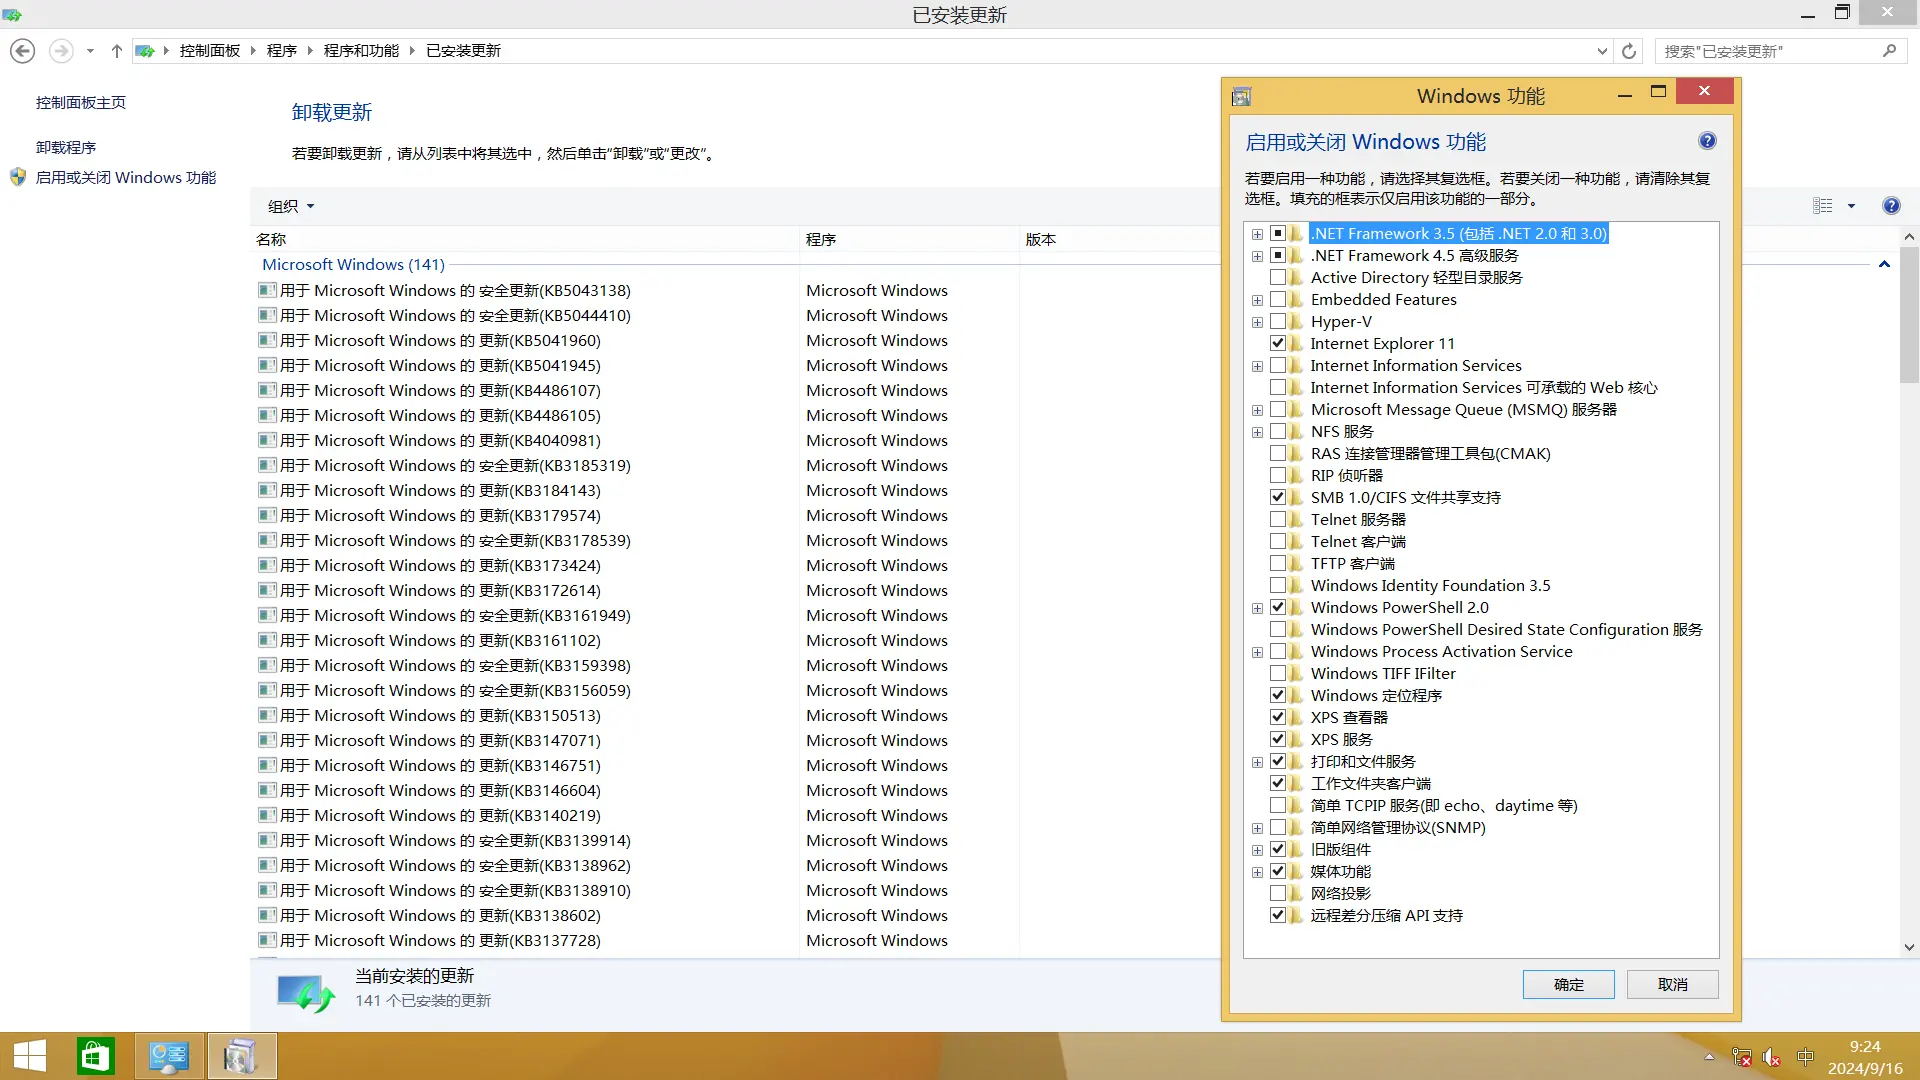
Task: Click scrollbar up arrow in updates list
Action: tap(1909, 237)
